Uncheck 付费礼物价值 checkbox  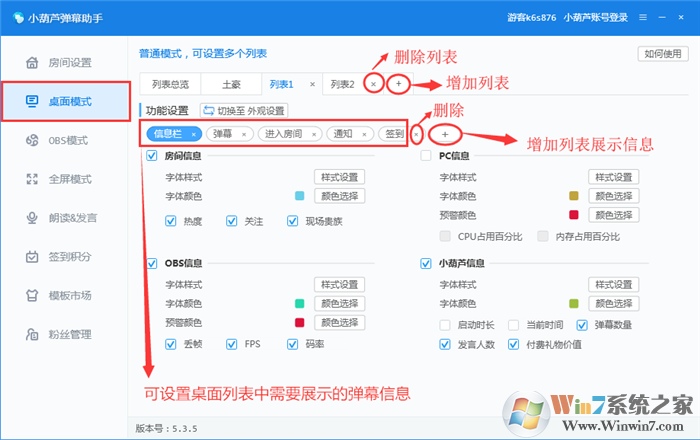point(513,345)
